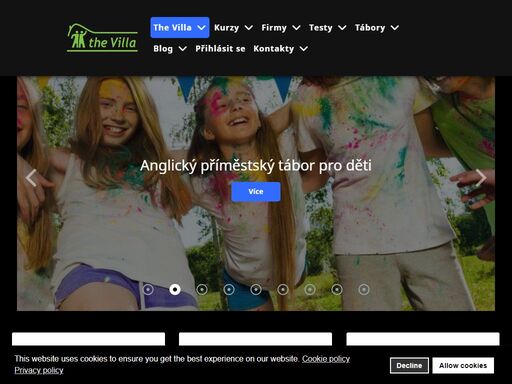Expand the Firmy menu chevron

[296, 28]
